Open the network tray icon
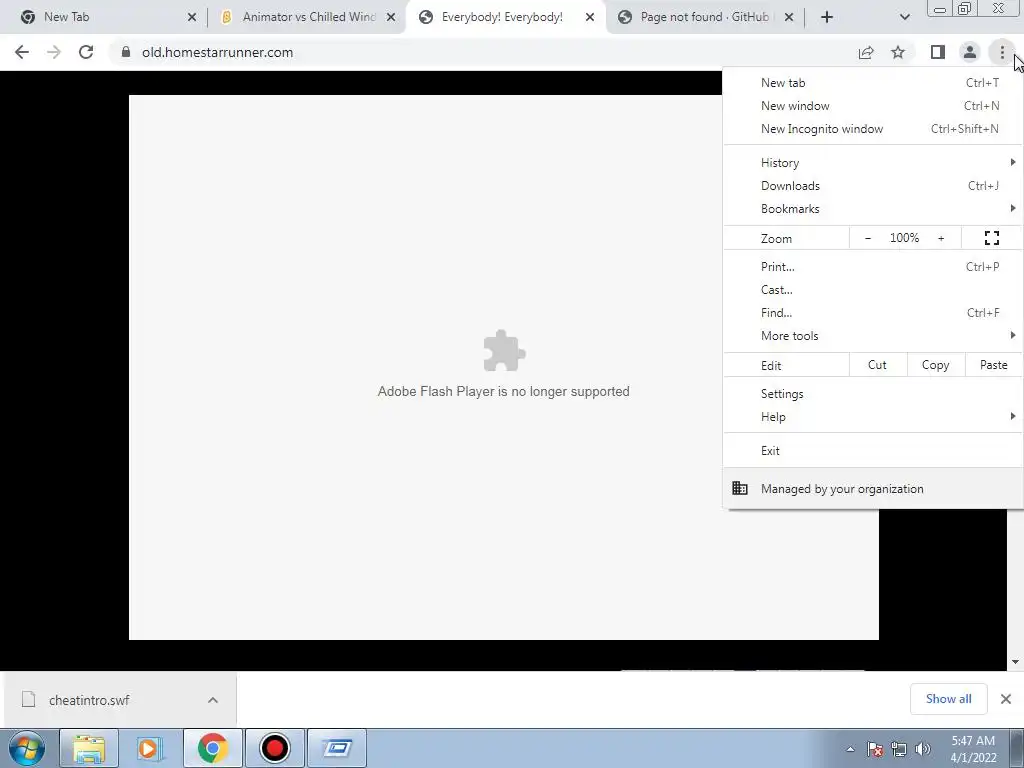This screenshot has height=768, width=1024. 899,749
